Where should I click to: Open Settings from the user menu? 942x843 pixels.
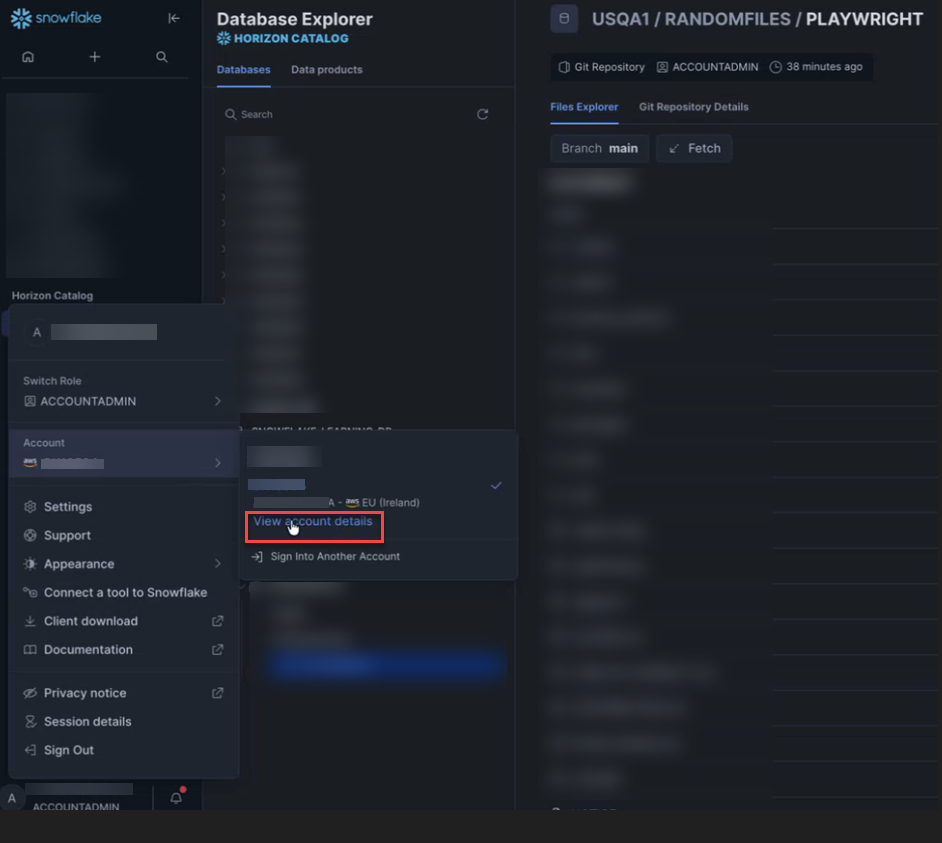67,507
